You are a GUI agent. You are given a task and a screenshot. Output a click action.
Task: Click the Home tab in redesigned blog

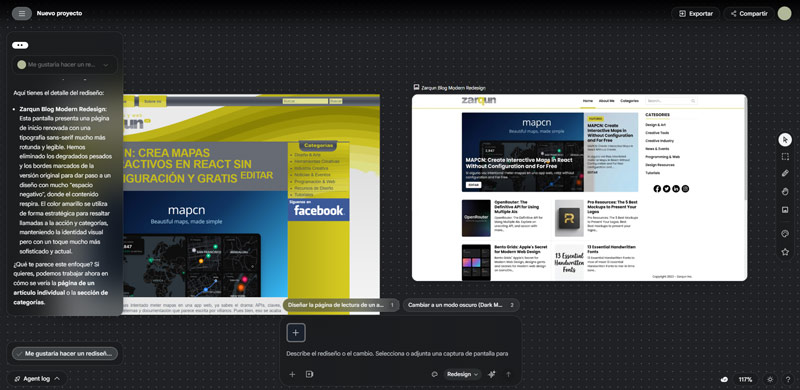tap(588, 101)
